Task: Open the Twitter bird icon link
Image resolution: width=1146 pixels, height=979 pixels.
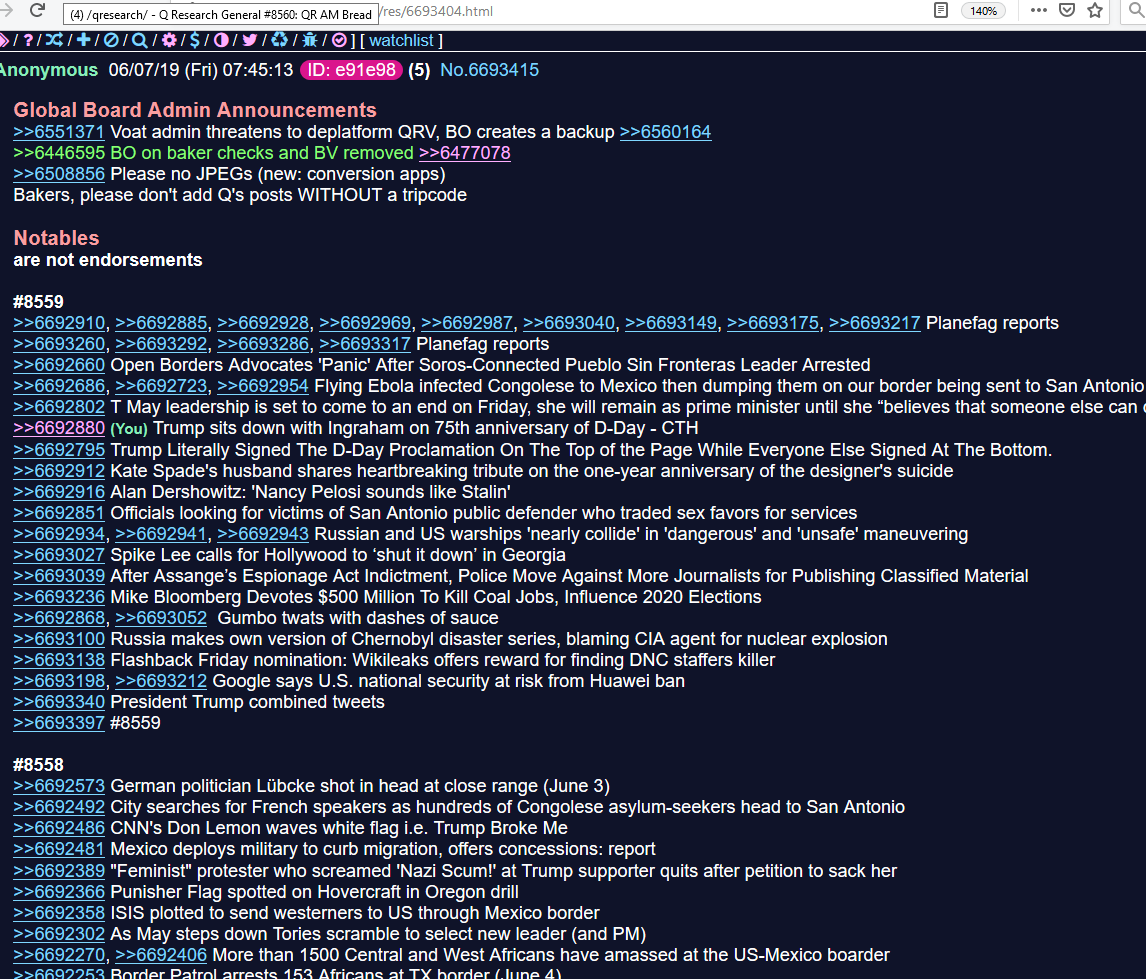Action: [x=250, y=40]
